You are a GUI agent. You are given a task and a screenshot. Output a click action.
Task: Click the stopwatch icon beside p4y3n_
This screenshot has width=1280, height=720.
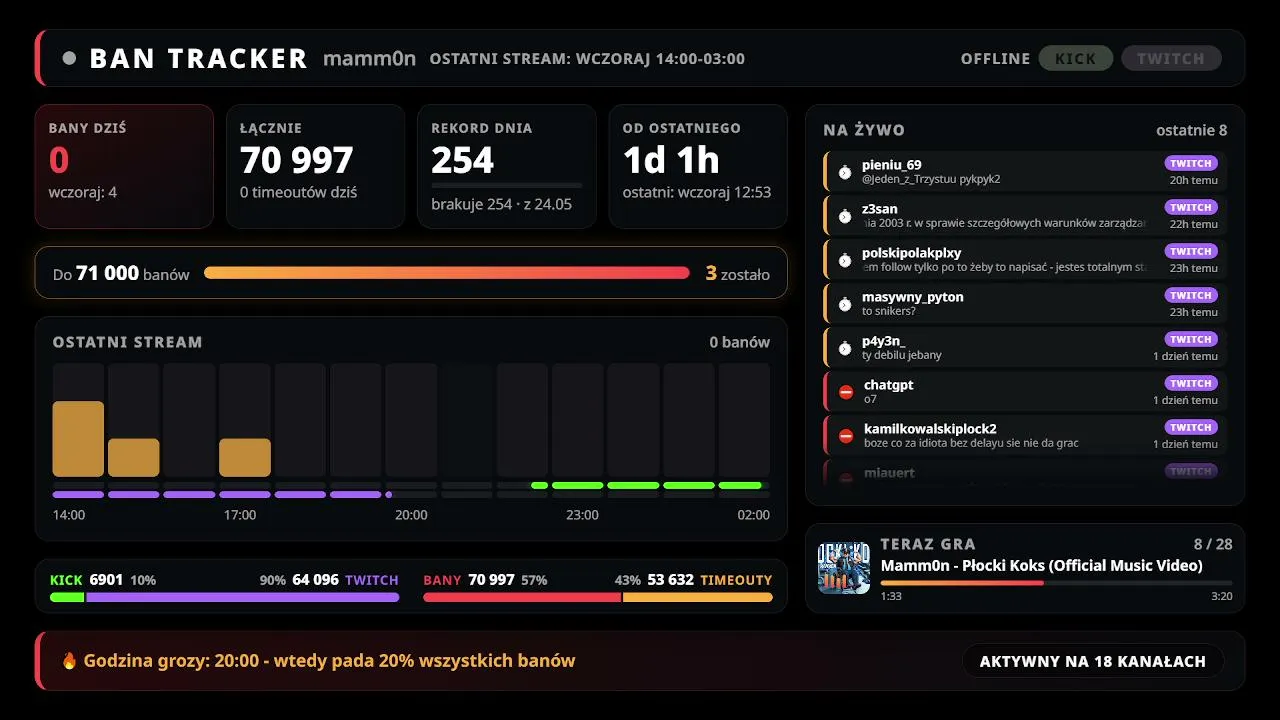[x=845, y=348]
